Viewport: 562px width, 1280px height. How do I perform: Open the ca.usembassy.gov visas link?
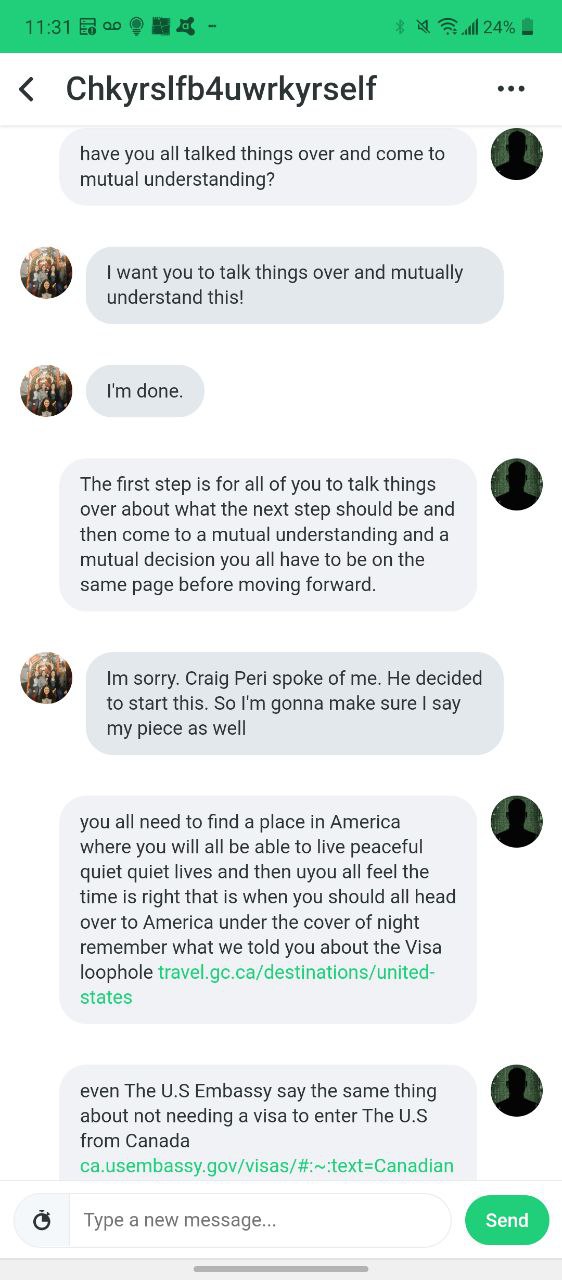(267, 1165)
